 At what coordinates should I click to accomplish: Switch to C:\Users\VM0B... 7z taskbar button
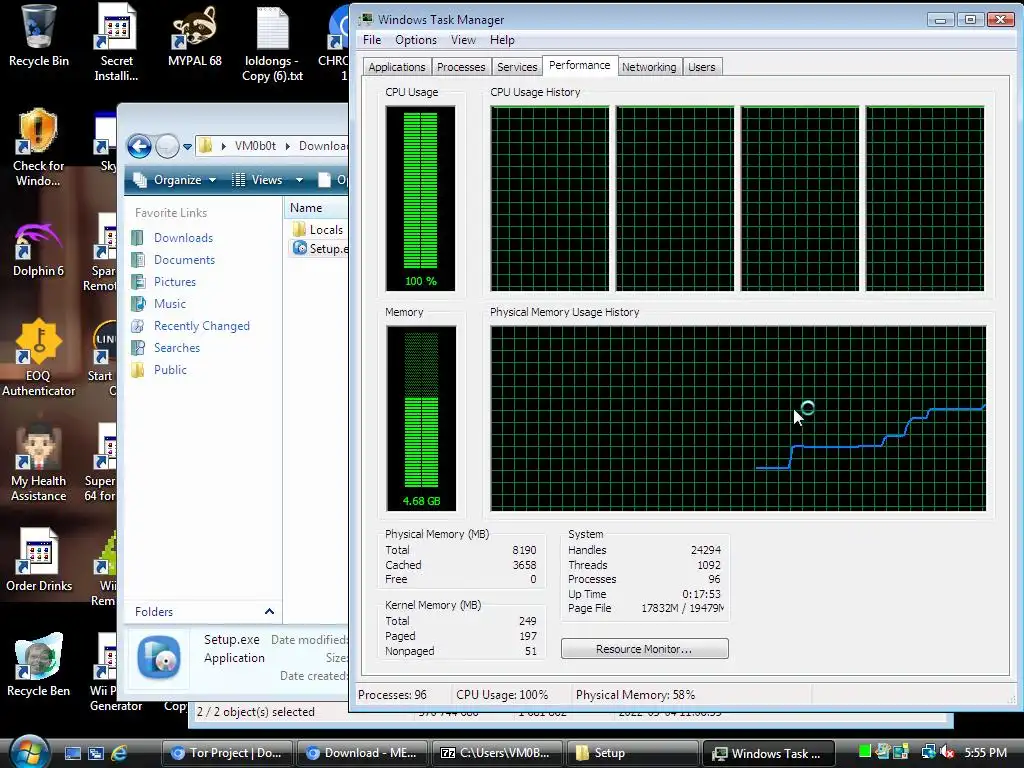(x=497, y=753)
